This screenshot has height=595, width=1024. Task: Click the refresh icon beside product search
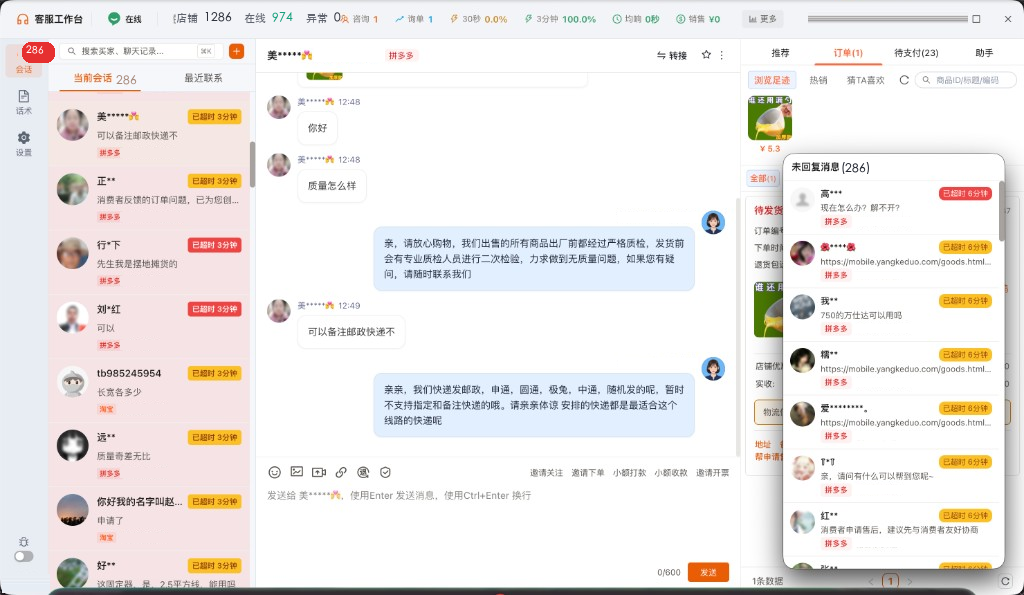point(904,80)
